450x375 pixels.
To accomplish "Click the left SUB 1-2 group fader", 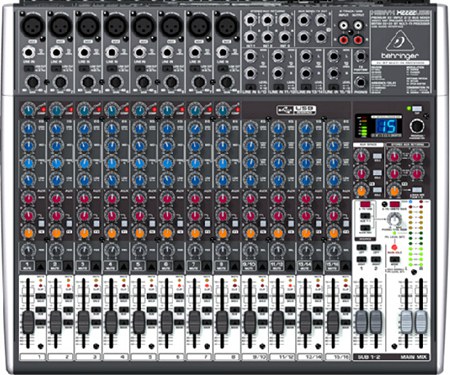I will (361, 322).
